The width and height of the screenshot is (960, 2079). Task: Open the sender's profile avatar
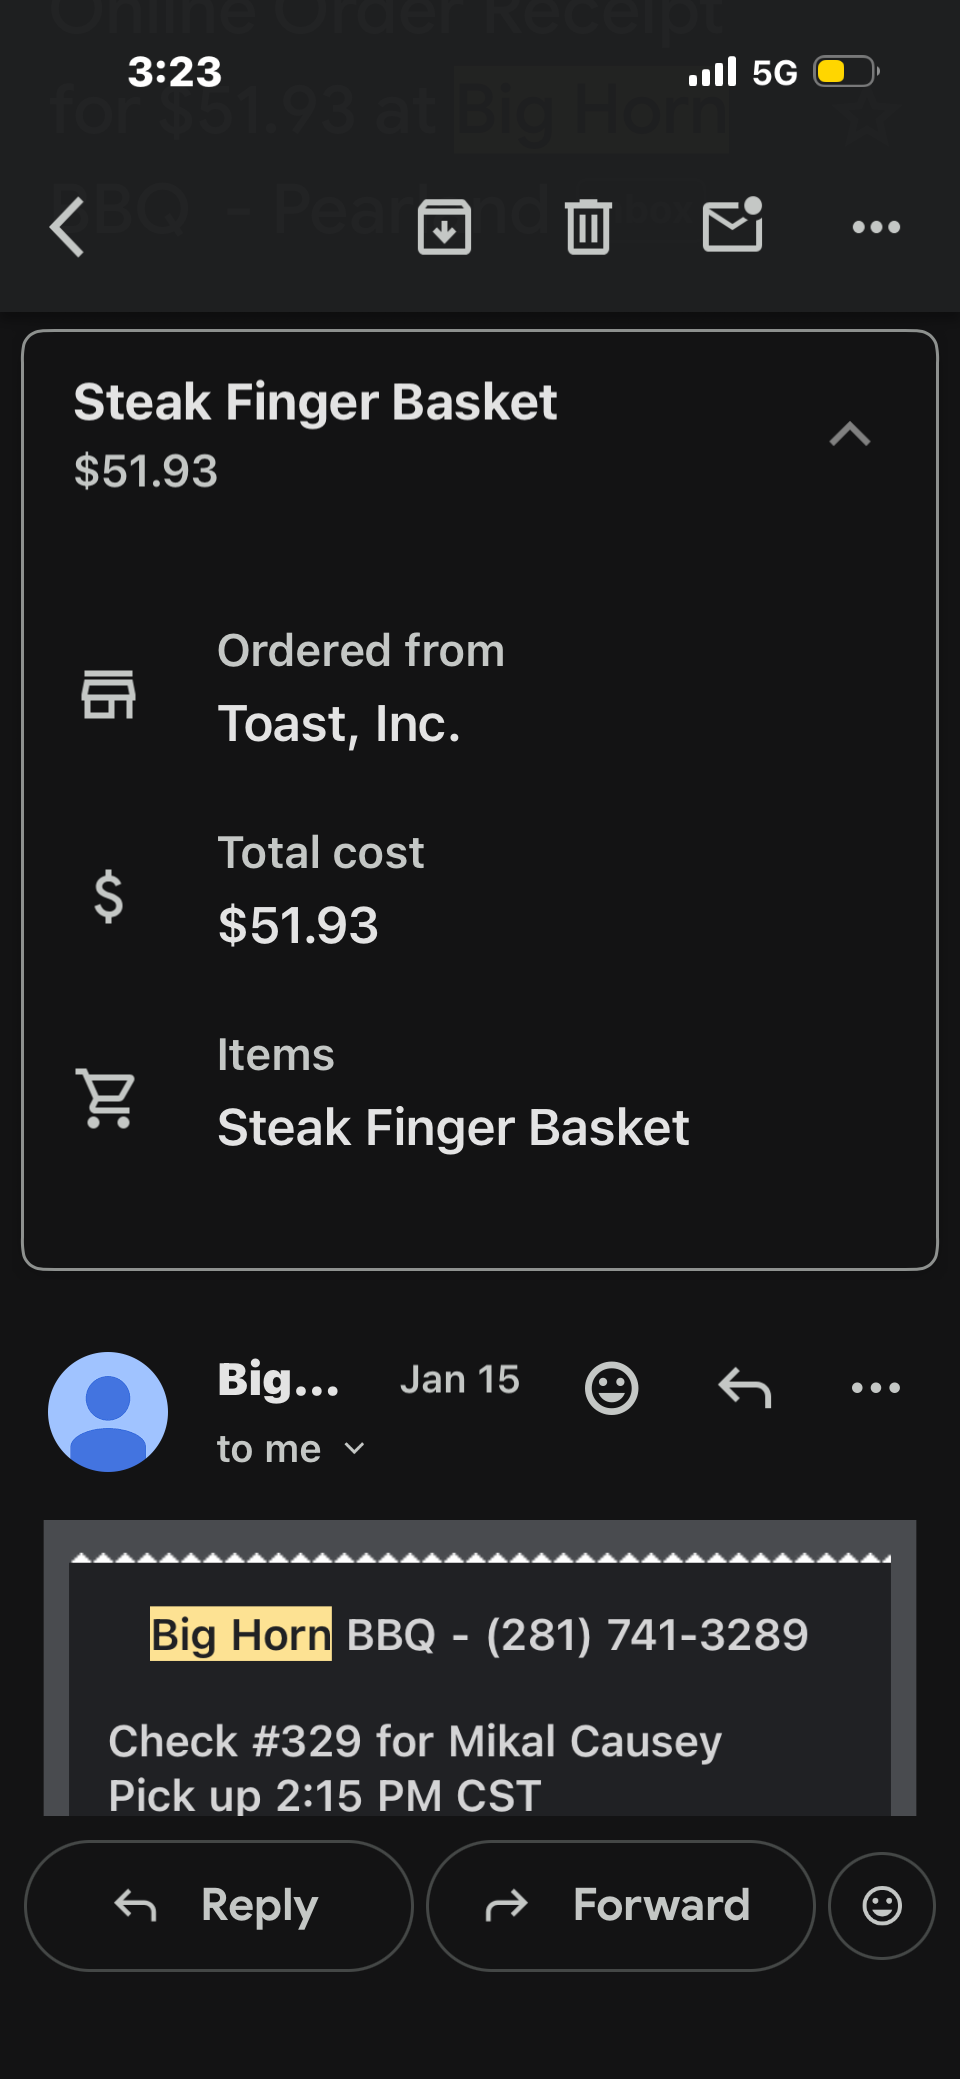pos(108,1412)
